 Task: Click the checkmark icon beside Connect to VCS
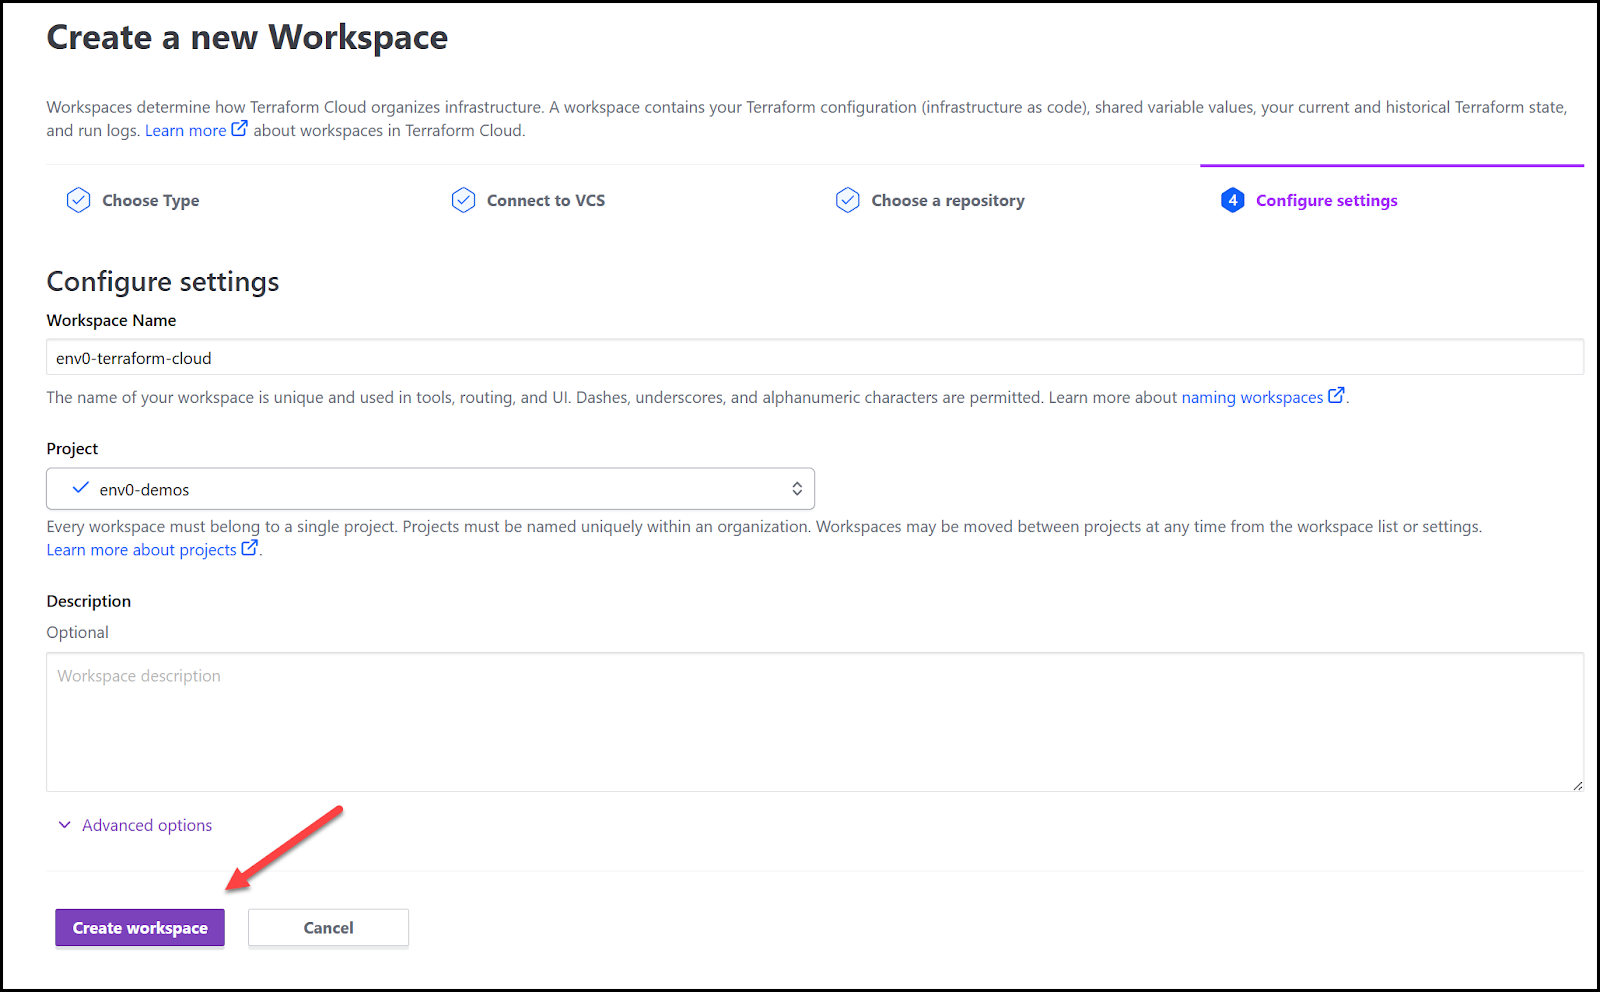coord(463,200)
